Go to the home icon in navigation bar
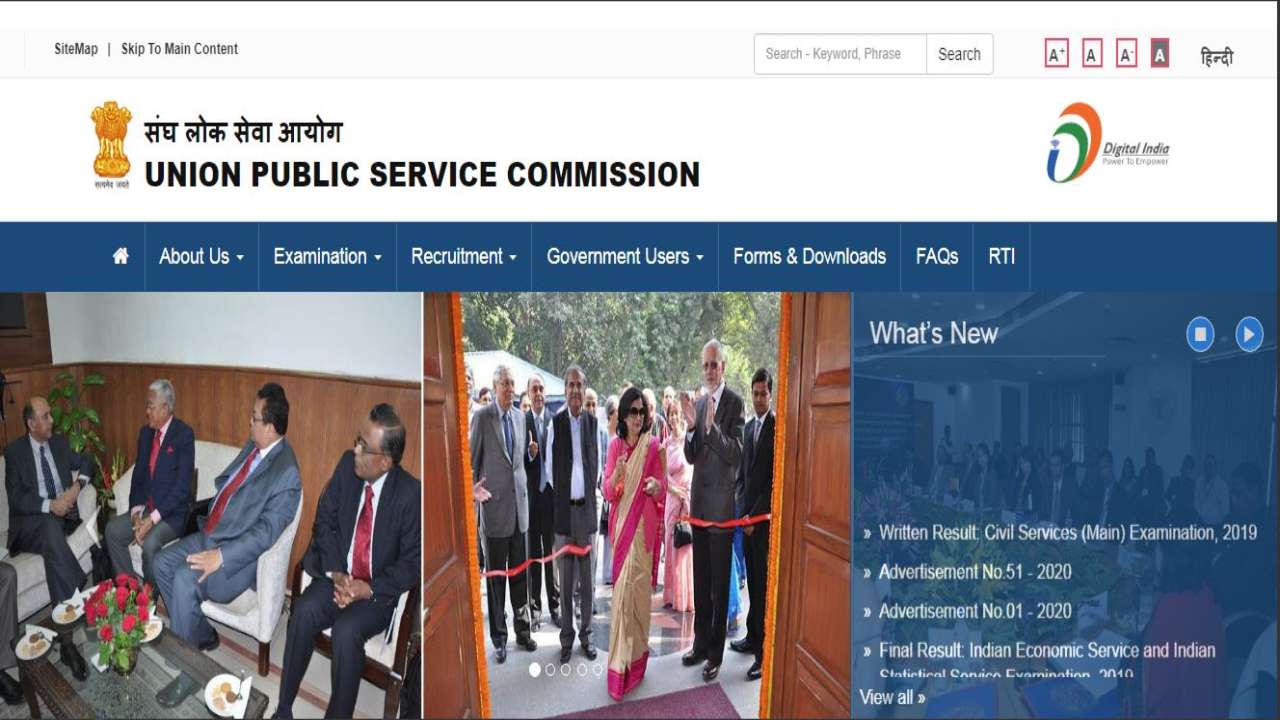Viewport: 1280px width, 720px height. coord(121,256)
